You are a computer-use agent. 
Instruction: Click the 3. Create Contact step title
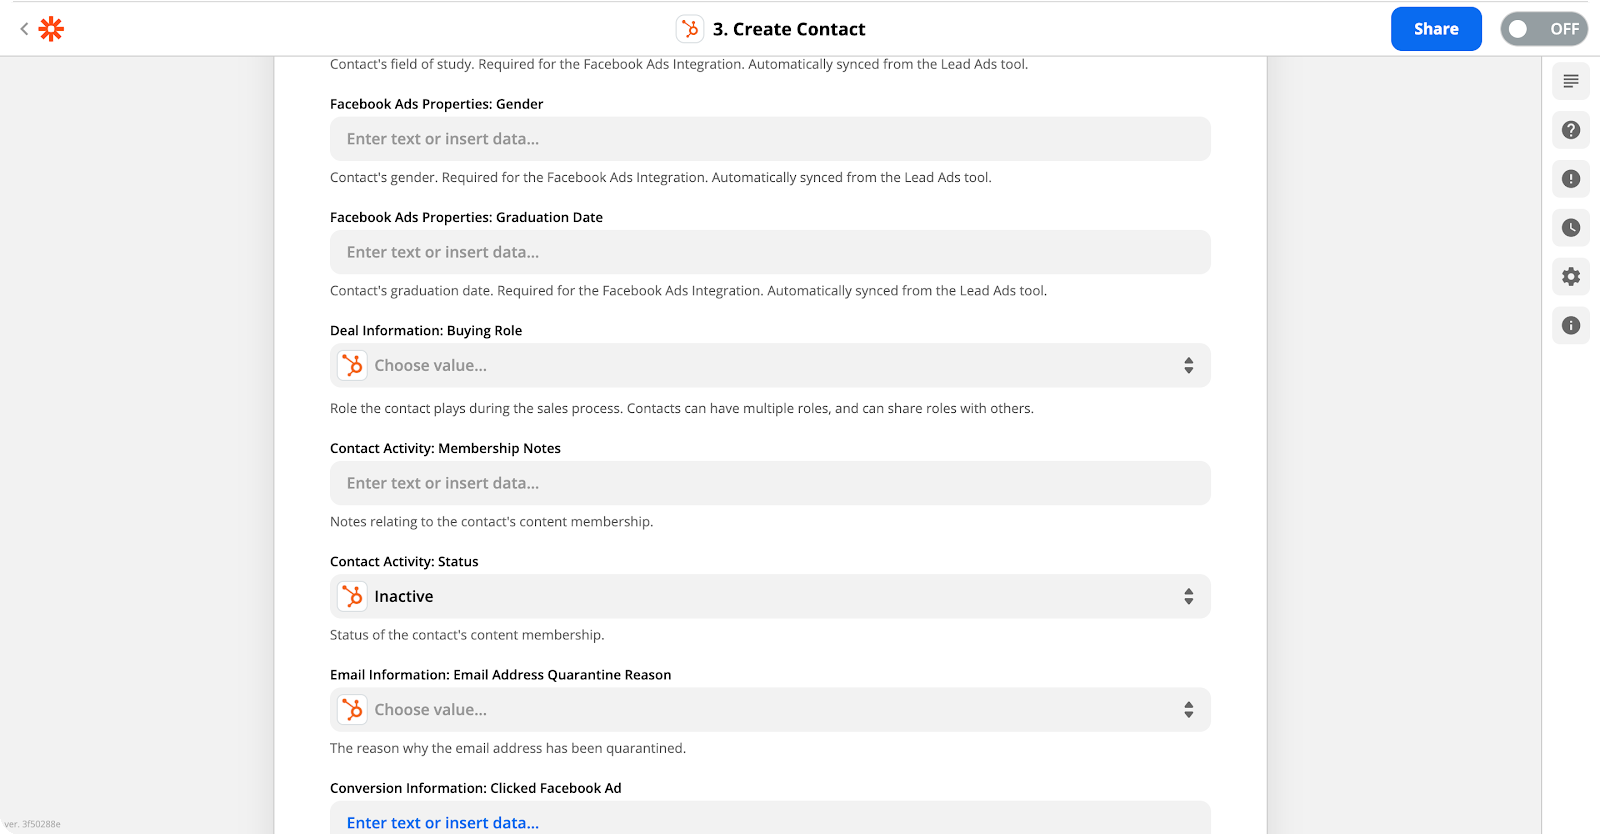tap(789, 29)
